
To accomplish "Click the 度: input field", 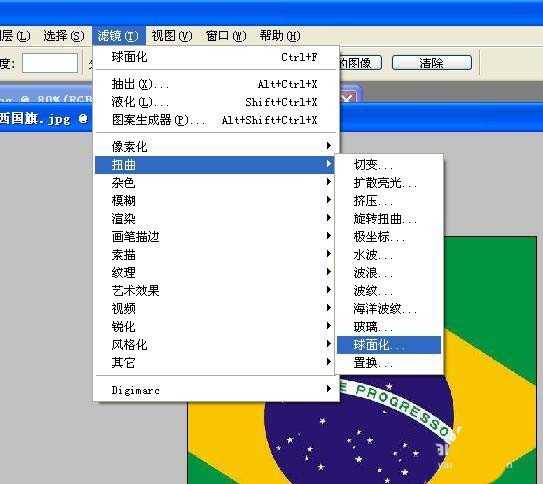I will tap(50, 63).
